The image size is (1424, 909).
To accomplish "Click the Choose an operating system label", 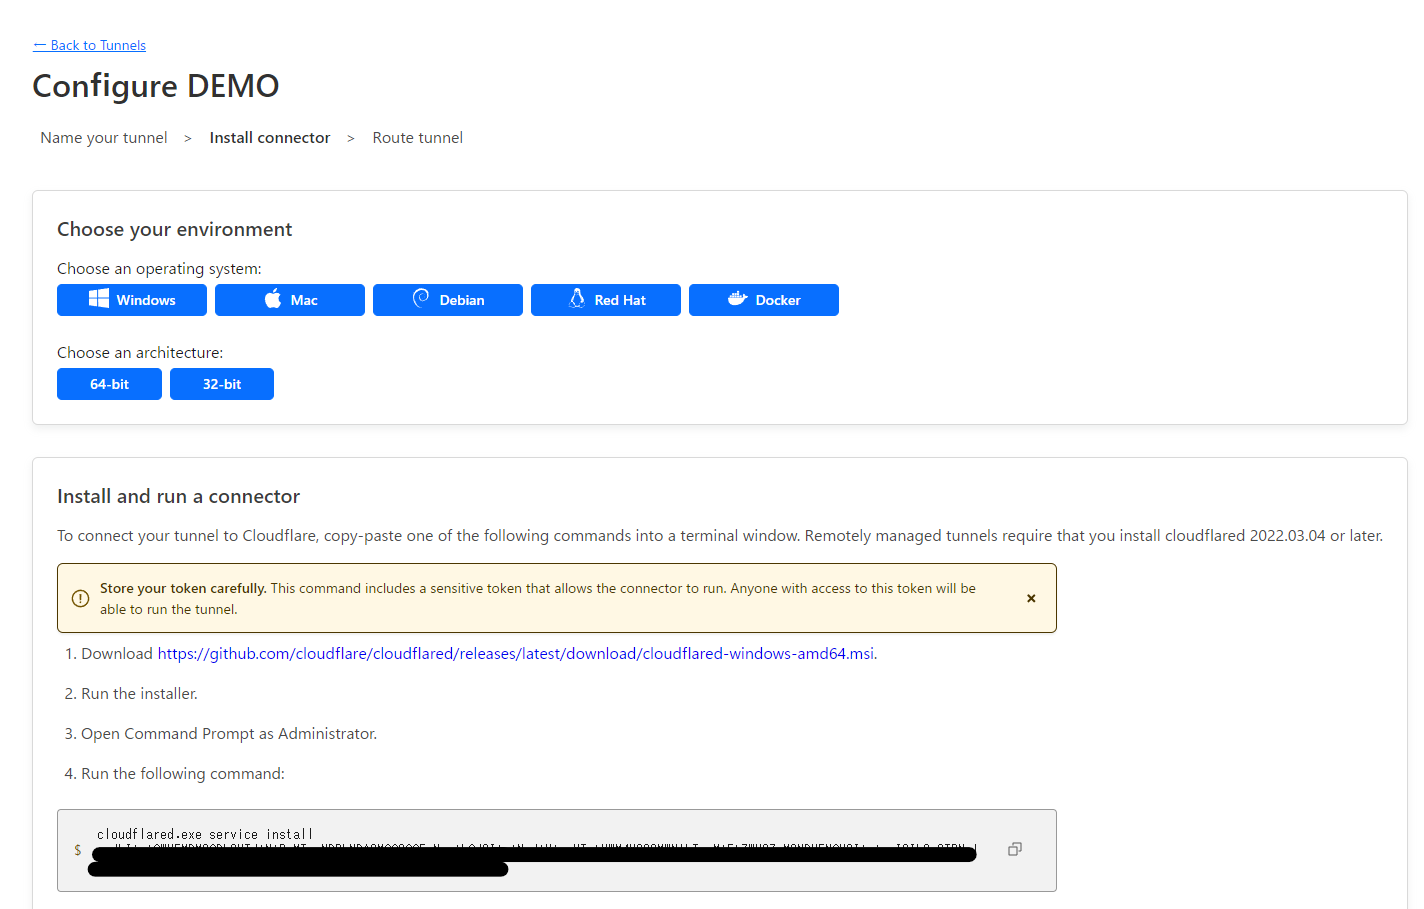I will (159, 268).
